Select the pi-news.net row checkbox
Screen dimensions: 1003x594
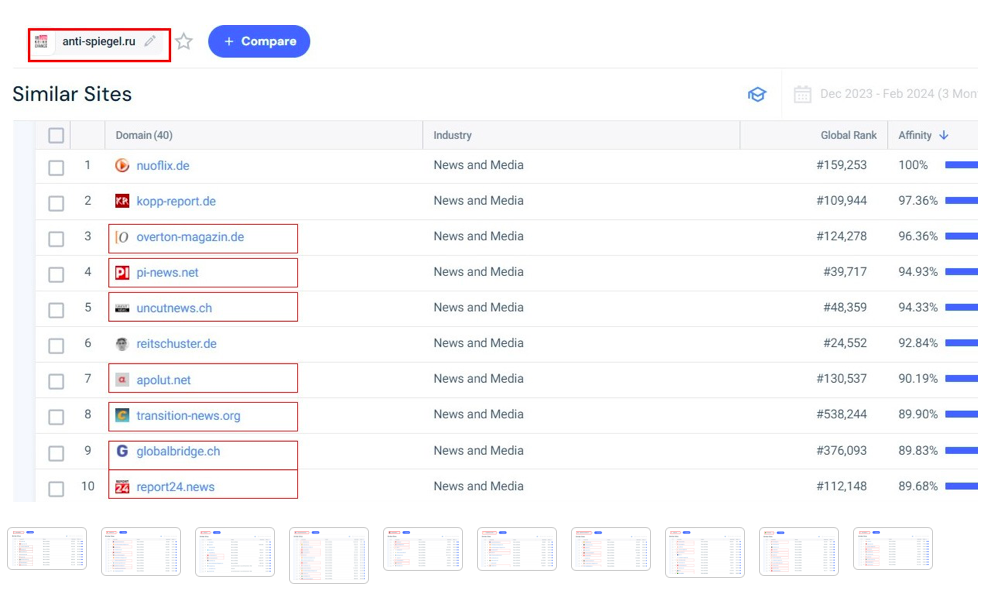(x=56, y=274)
